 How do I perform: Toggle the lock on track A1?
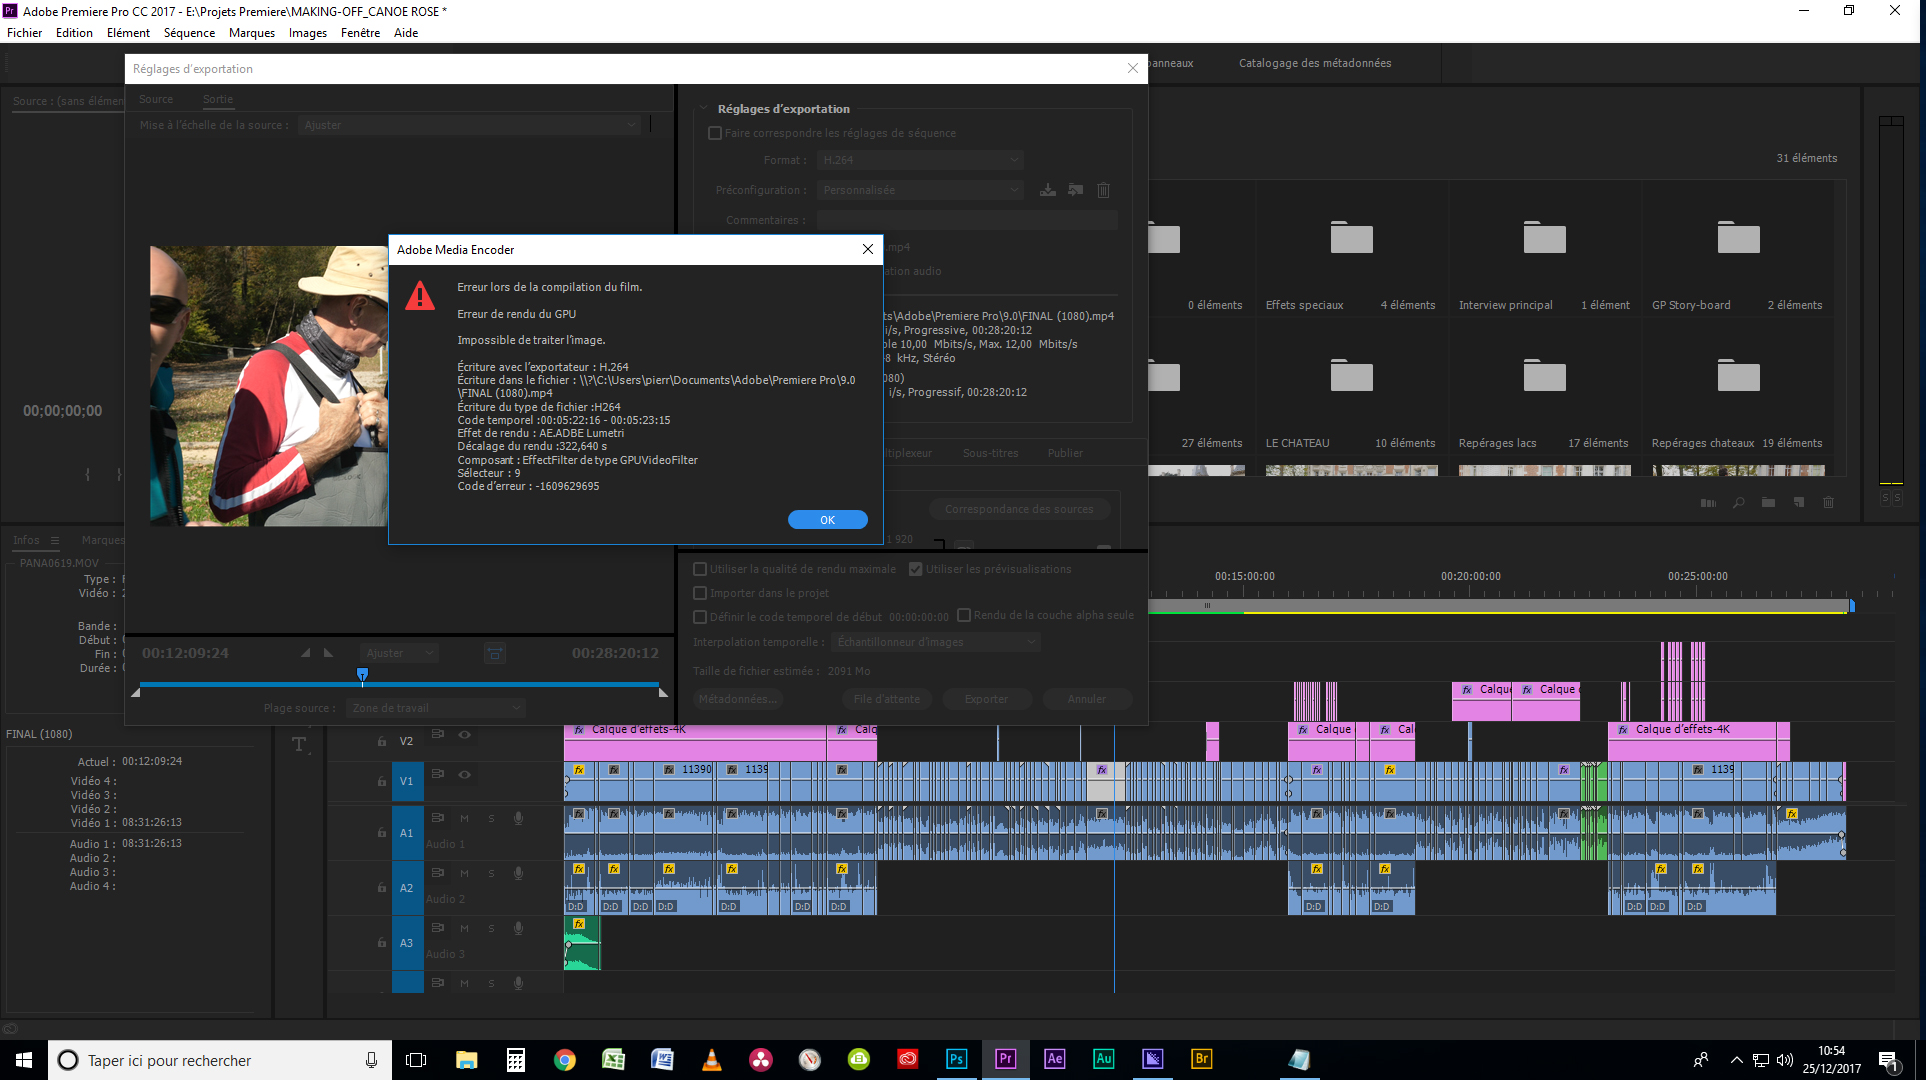click(x=381, y=832)
